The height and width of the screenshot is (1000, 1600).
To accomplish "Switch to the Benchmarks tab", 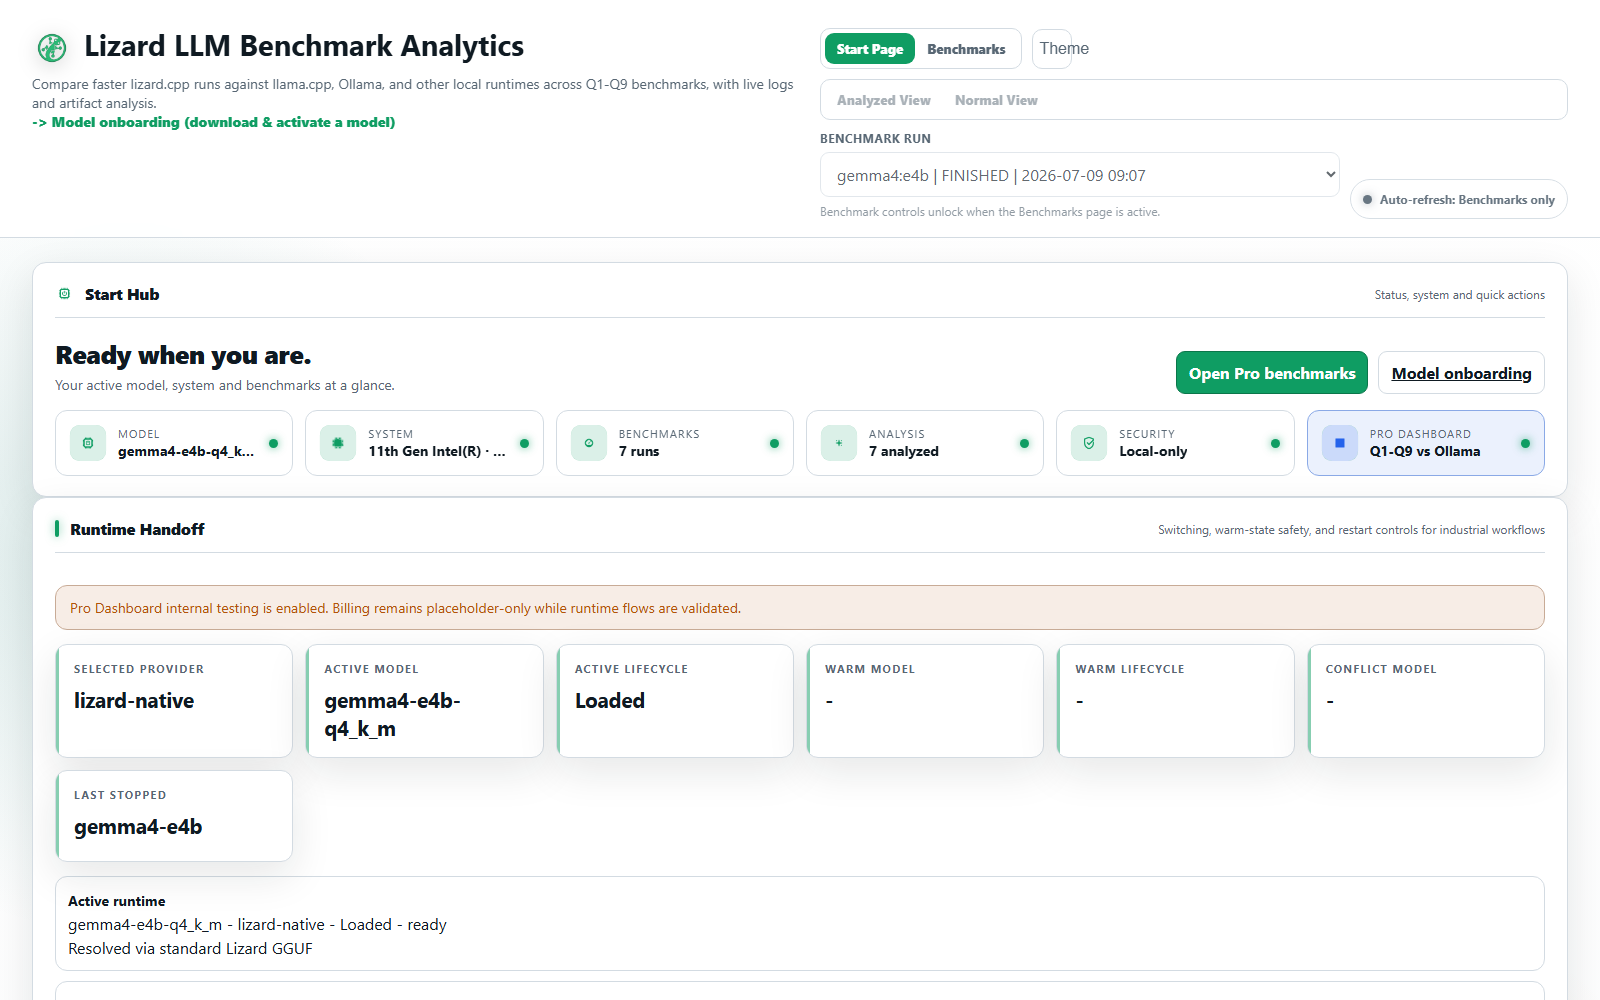I will tap(966, 49).
